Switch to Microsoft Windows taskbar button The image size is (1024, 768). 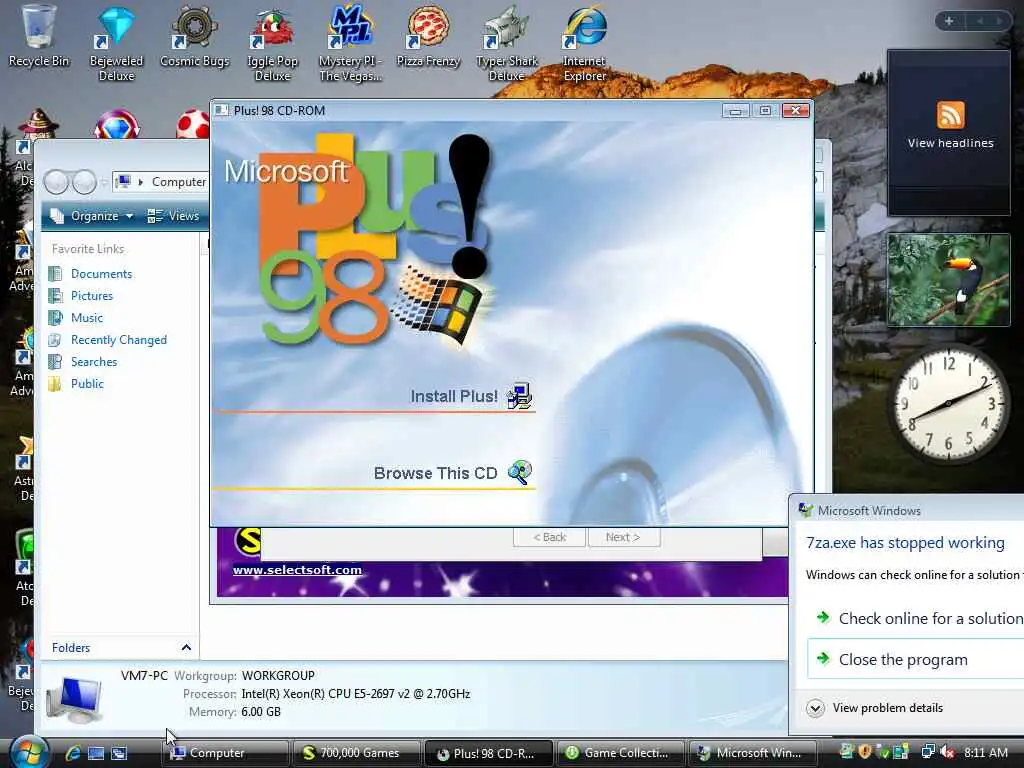point(752,753)
